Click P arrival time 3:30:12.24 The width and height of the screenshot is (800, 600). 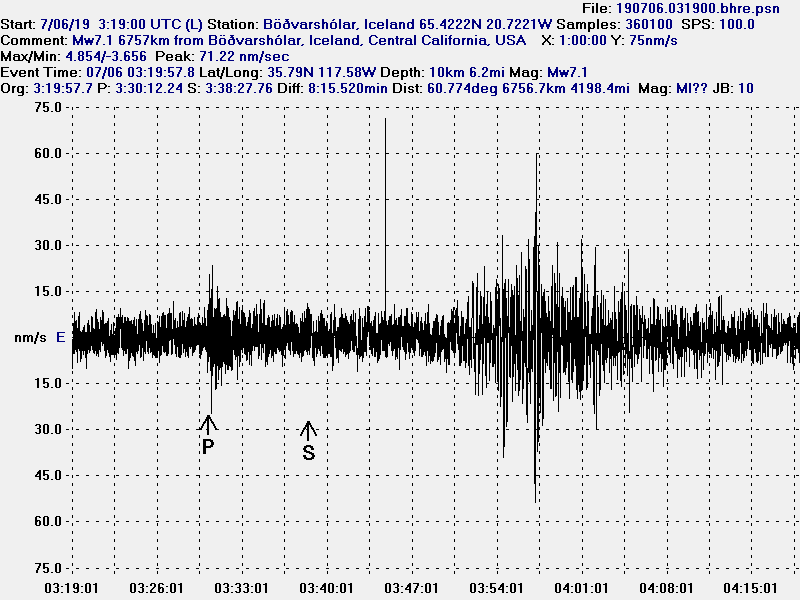149,88
